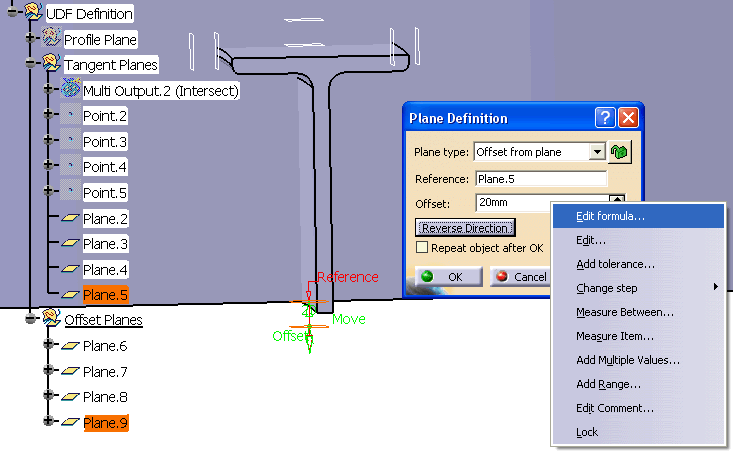
Task: Click the Tangent Planes set icon
Action: (51, 63)
